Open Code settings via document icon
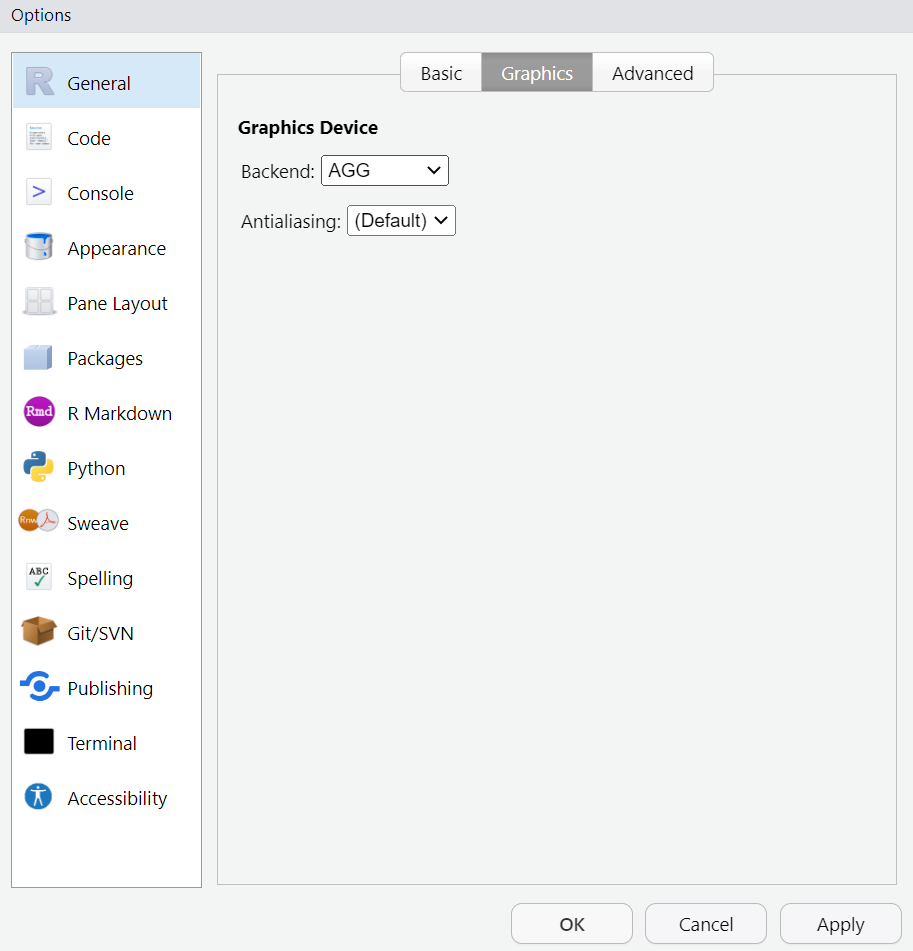The width and height of the screenshot is (913, 951). (x=39, y=138)
